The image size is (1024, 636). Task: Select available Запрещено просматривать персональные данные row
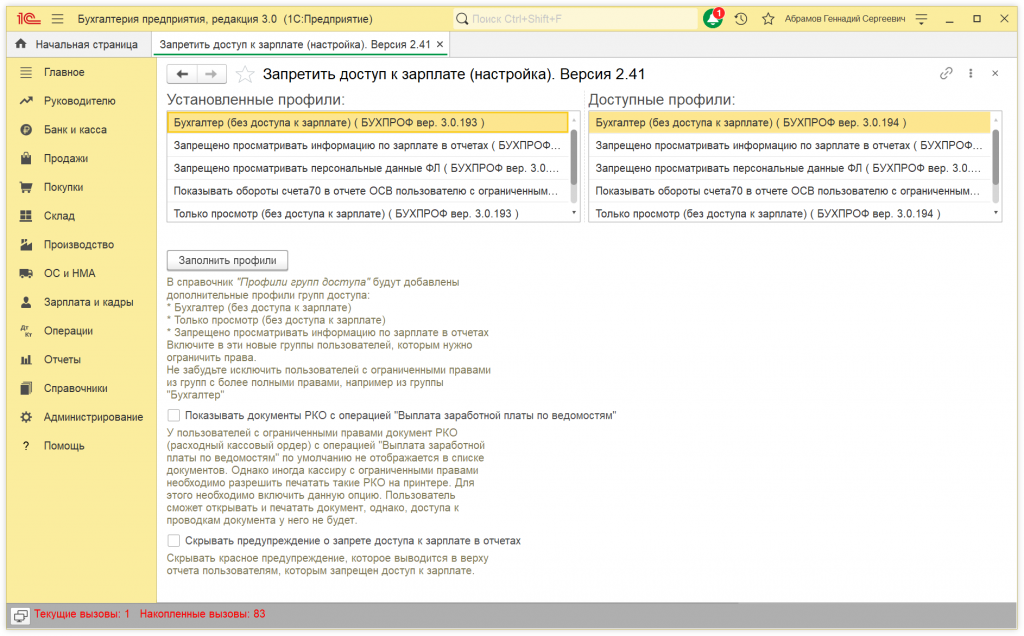pos(790,168)
